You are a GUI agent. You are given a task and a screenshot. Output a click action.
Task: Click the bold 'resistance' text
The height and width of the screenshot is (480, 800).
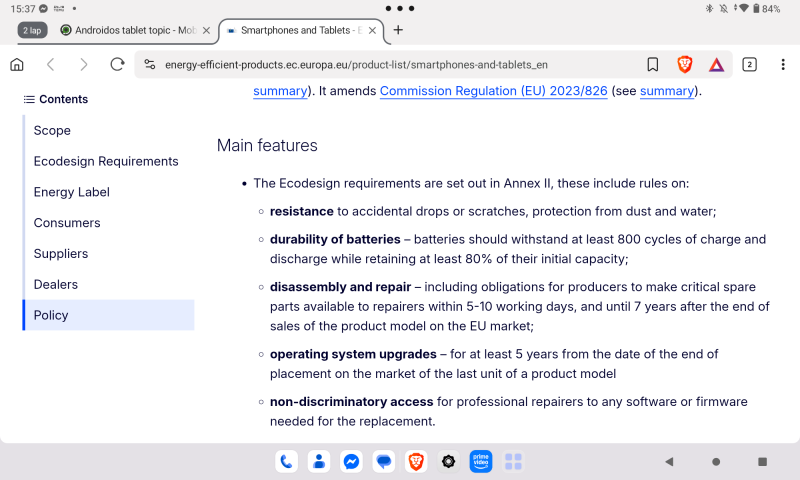[x=302, y=211]
